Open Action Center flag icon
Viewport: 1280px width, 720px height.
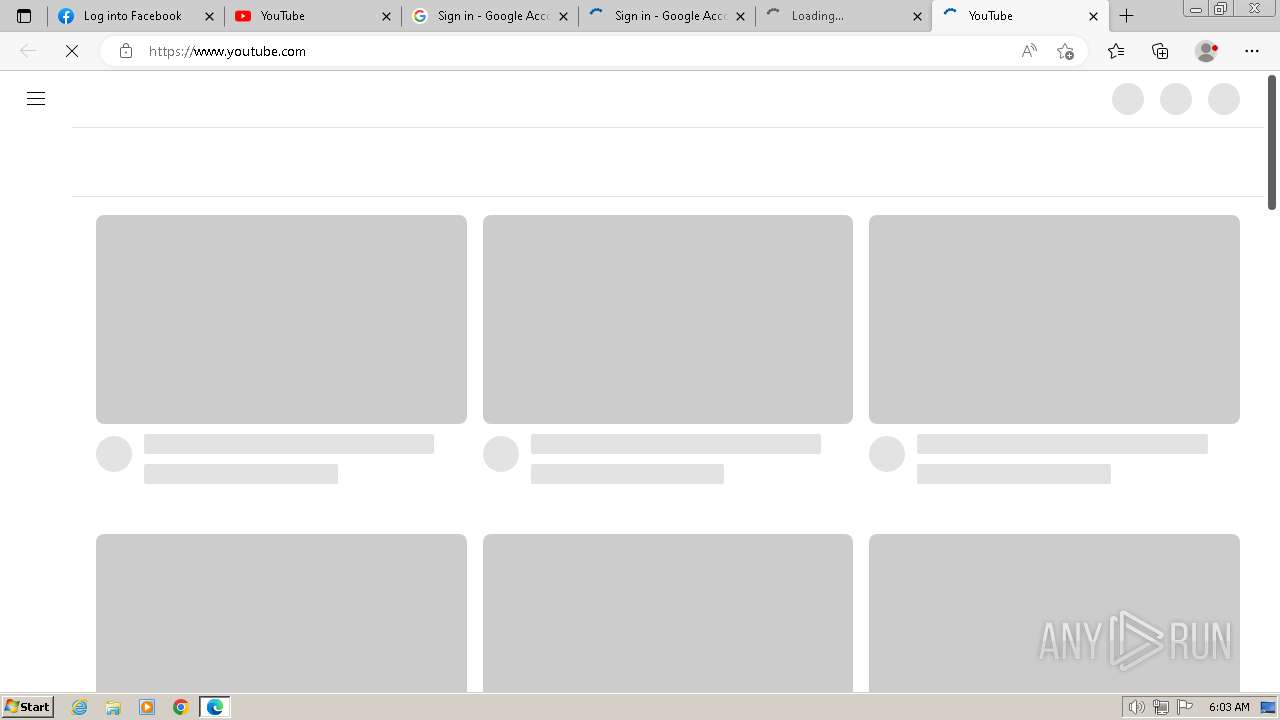(1185, 707)
